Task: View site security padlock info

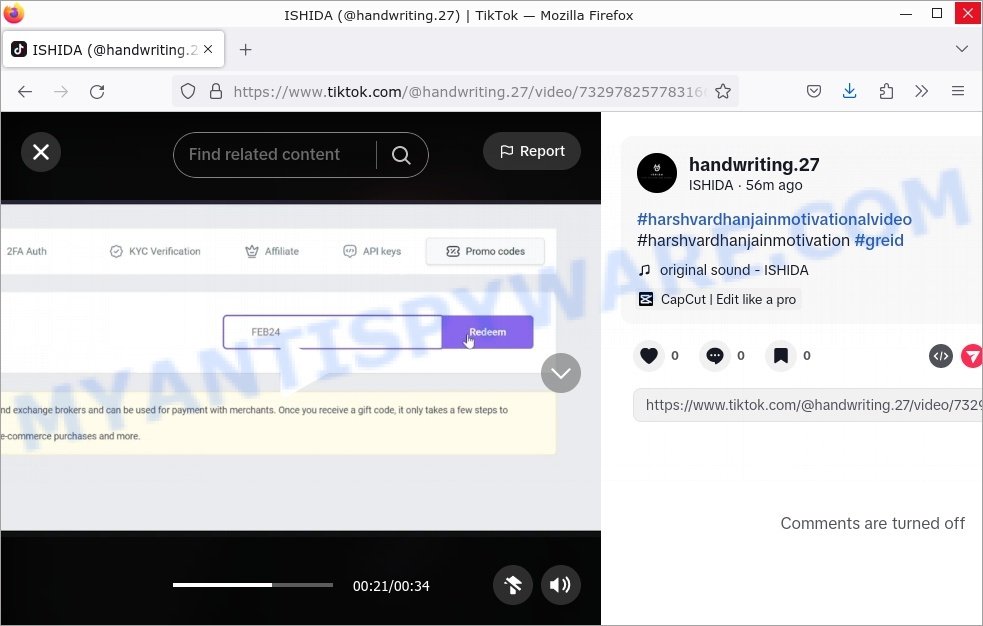Action: coord(216,91)
